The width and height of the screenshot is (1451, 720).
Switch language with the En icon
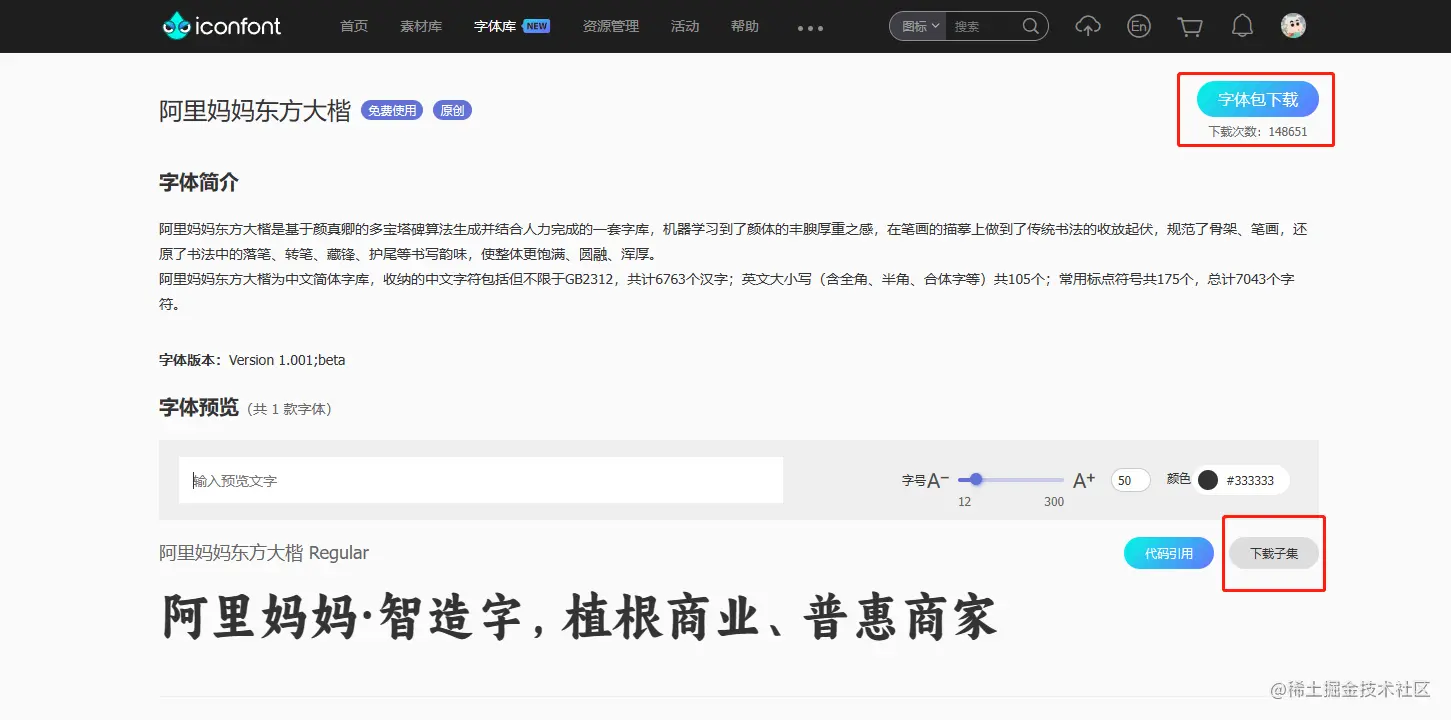tap(1138, 26)
